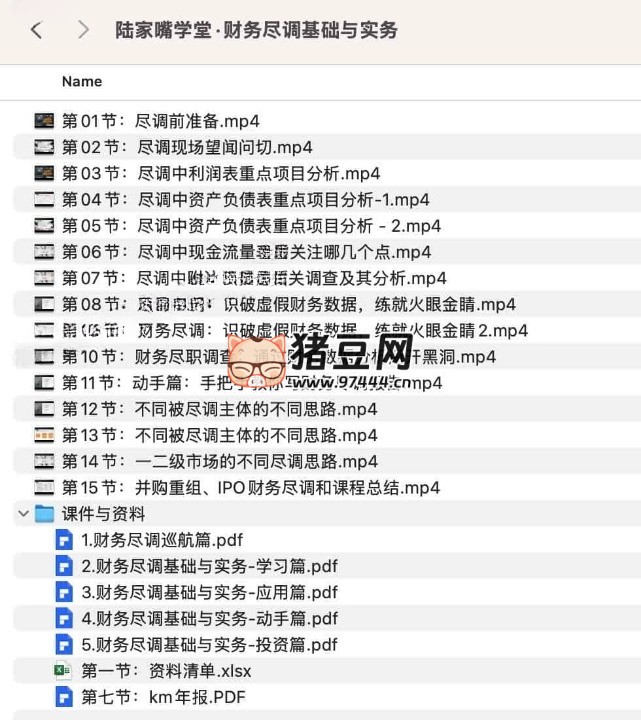Image resolution: width=641 pixels, height=720 pixels.
Task: Click PDF icon of 应用篇.pdf
Action: pyautogui.click(x=64, y=592)
